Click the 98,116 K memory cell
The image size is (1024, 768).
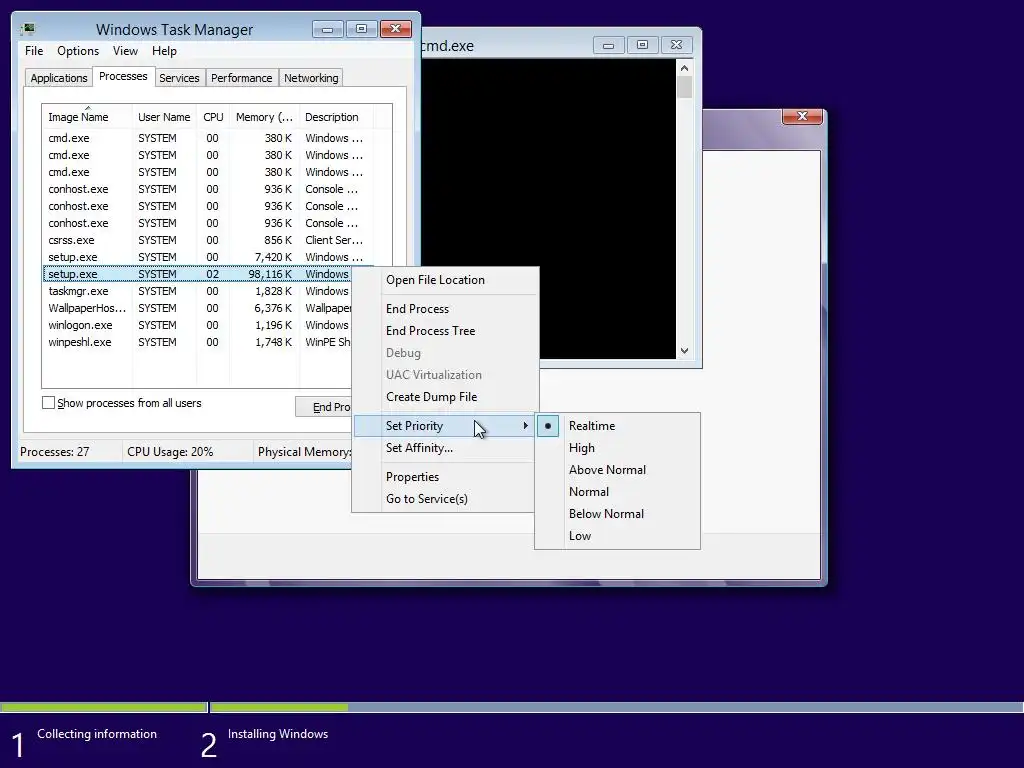270,274
